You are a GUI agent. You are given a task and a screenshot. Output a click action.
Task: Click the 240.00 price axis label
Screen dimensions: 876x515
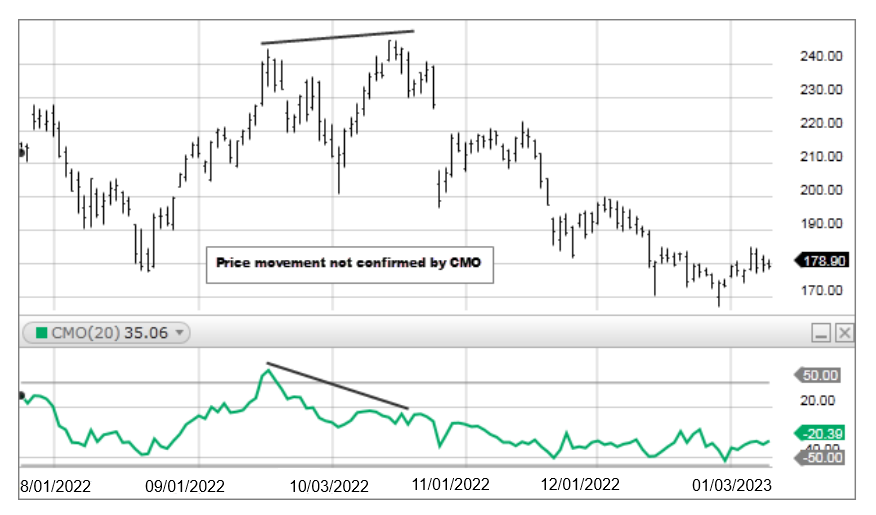point(820,56)
